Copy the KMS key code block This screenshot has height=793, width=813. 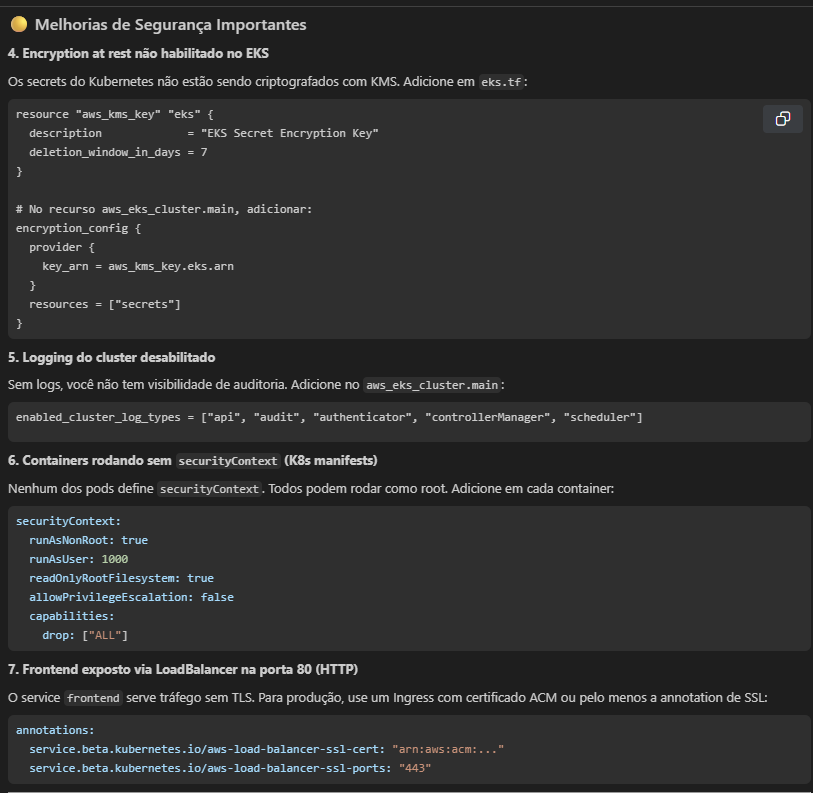[782, 119]
